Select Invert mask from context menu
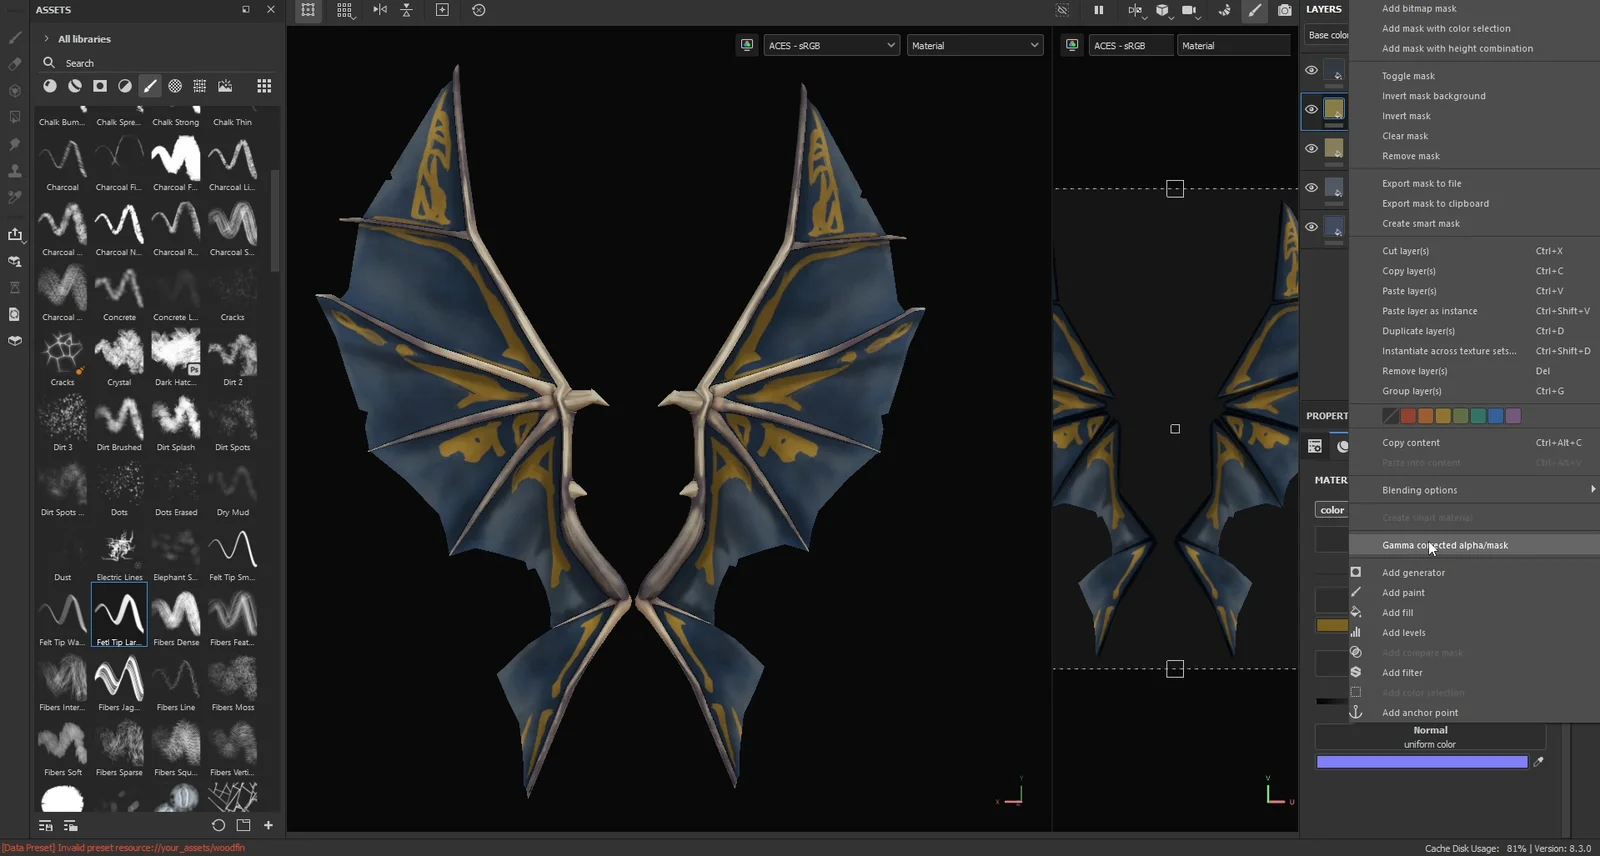Image resolution: width=1600 pixels, height=856 pixels. (1406, 116)
